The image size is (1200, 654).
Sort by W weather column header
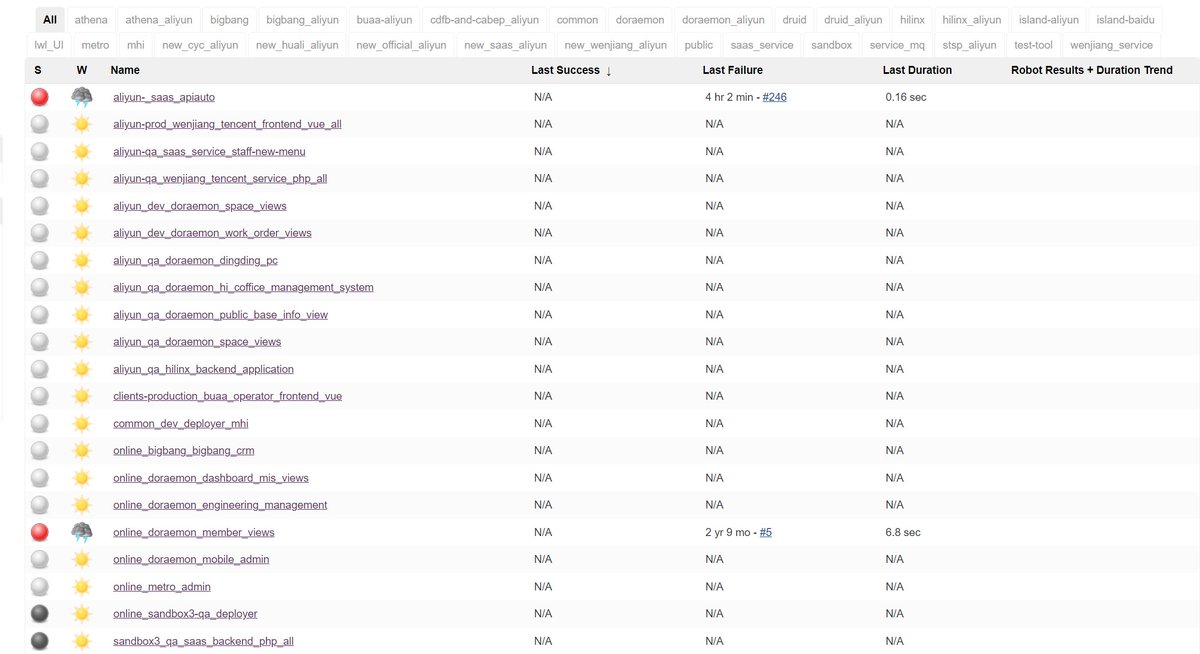tap(82, 70)
